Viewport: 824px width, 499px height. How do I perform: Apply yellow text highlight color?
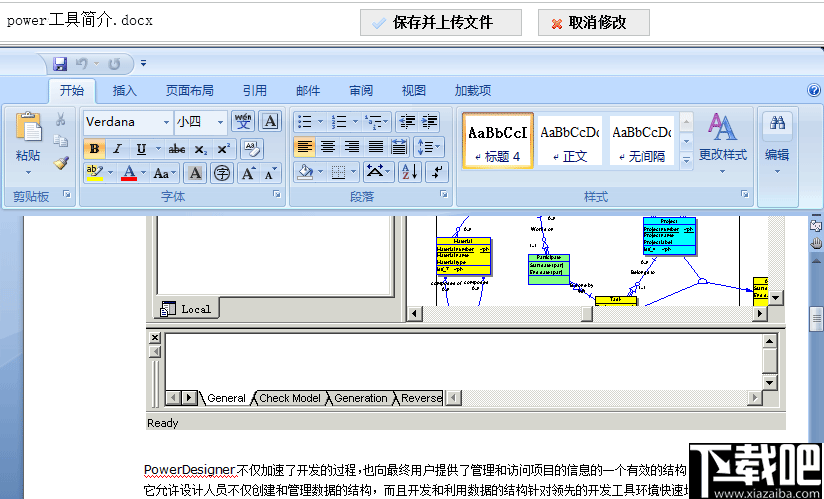[95, 173]
